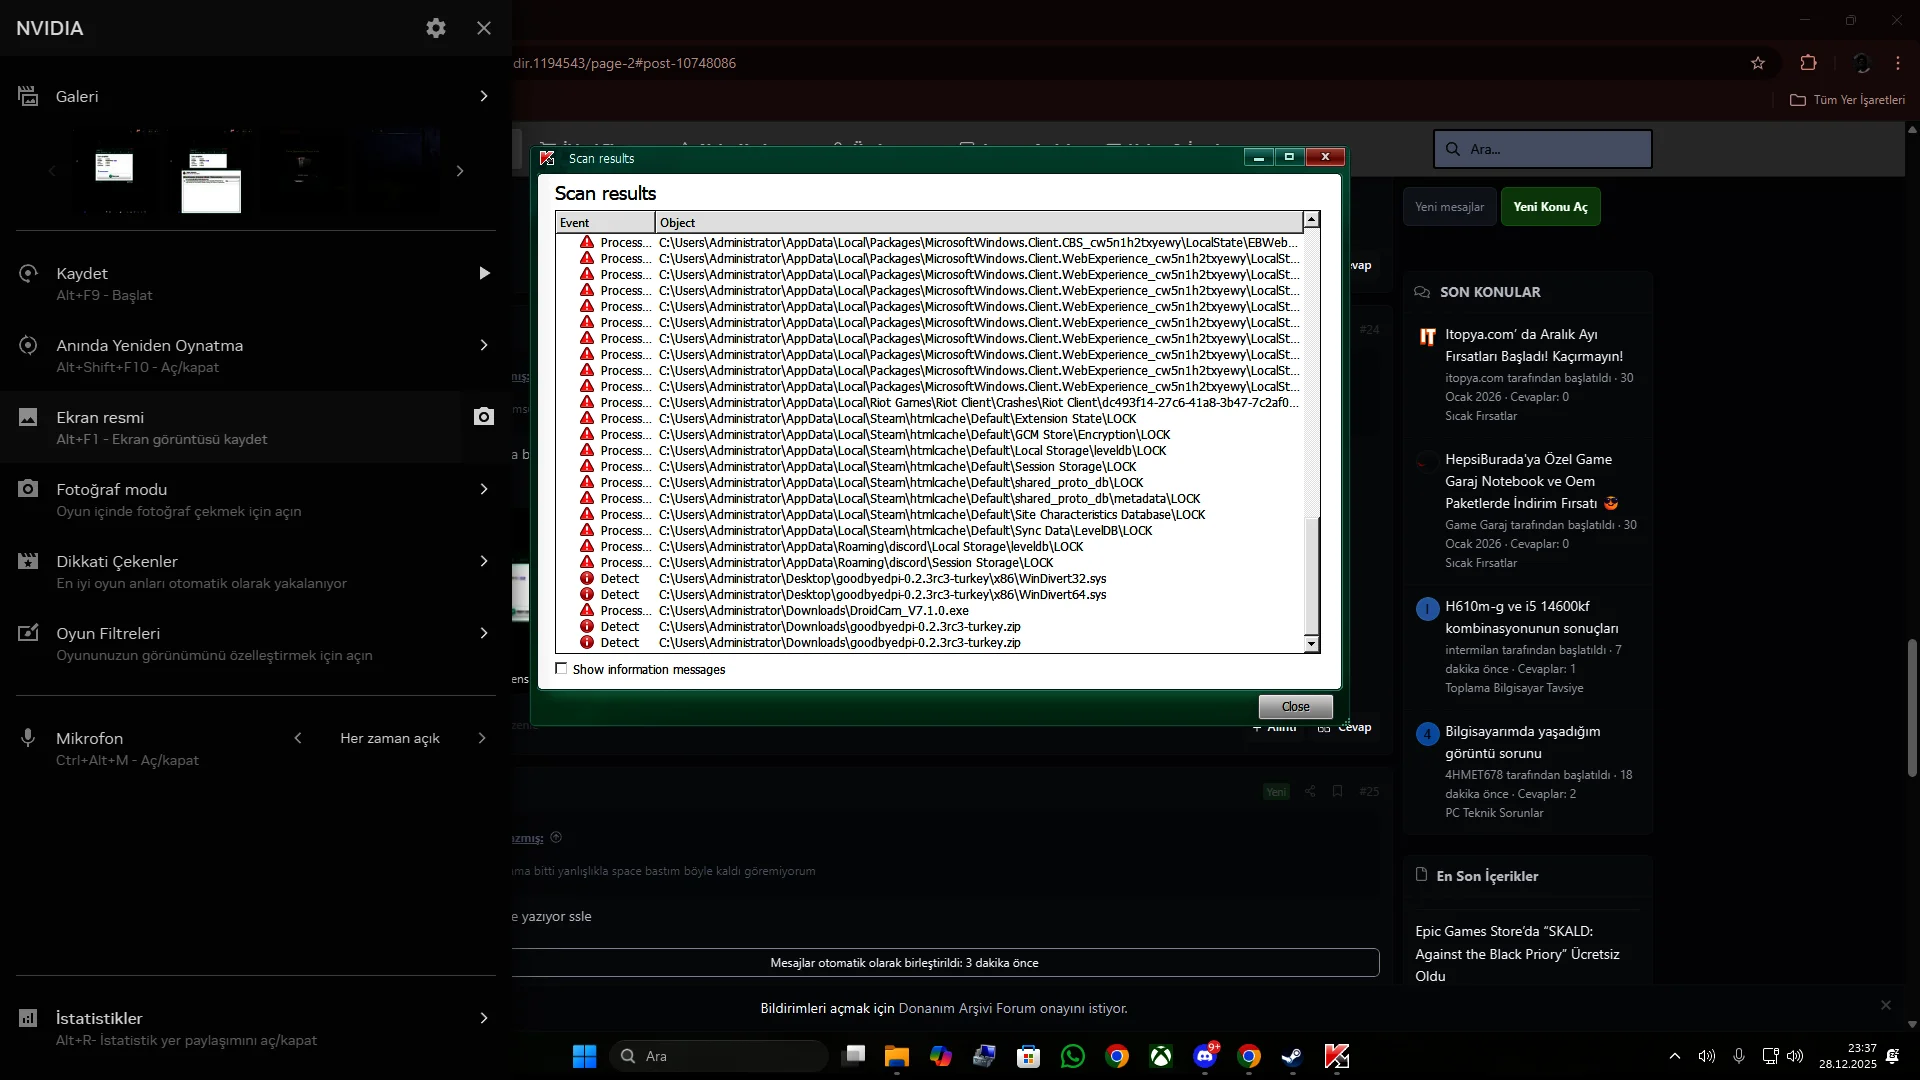The width and height of the screenshot is (1920, 1080).
Task: Click the camera icon for Ekran resmi
Action: (483, 417)
